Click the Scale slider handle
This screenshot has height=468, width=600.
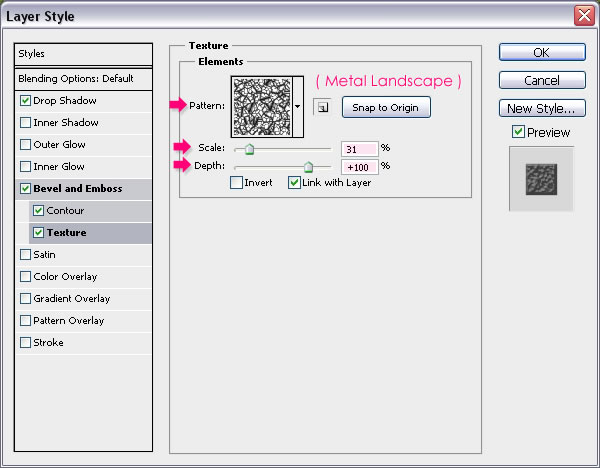pyautogui.click(x=249, y=149)
